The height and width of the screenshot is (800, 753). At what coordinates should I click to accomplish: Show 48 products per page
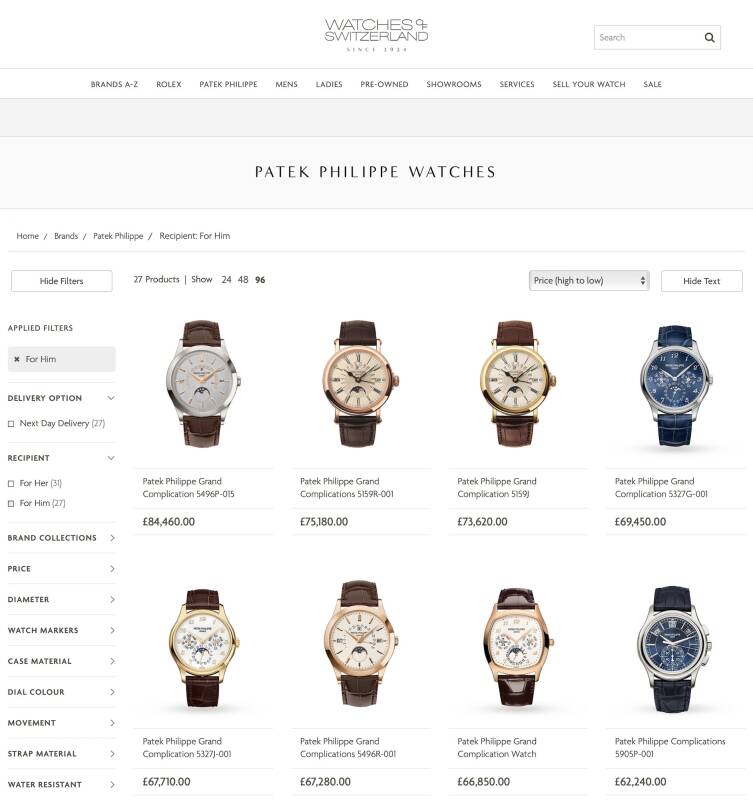pyautogui.click(x=243, y=280)
